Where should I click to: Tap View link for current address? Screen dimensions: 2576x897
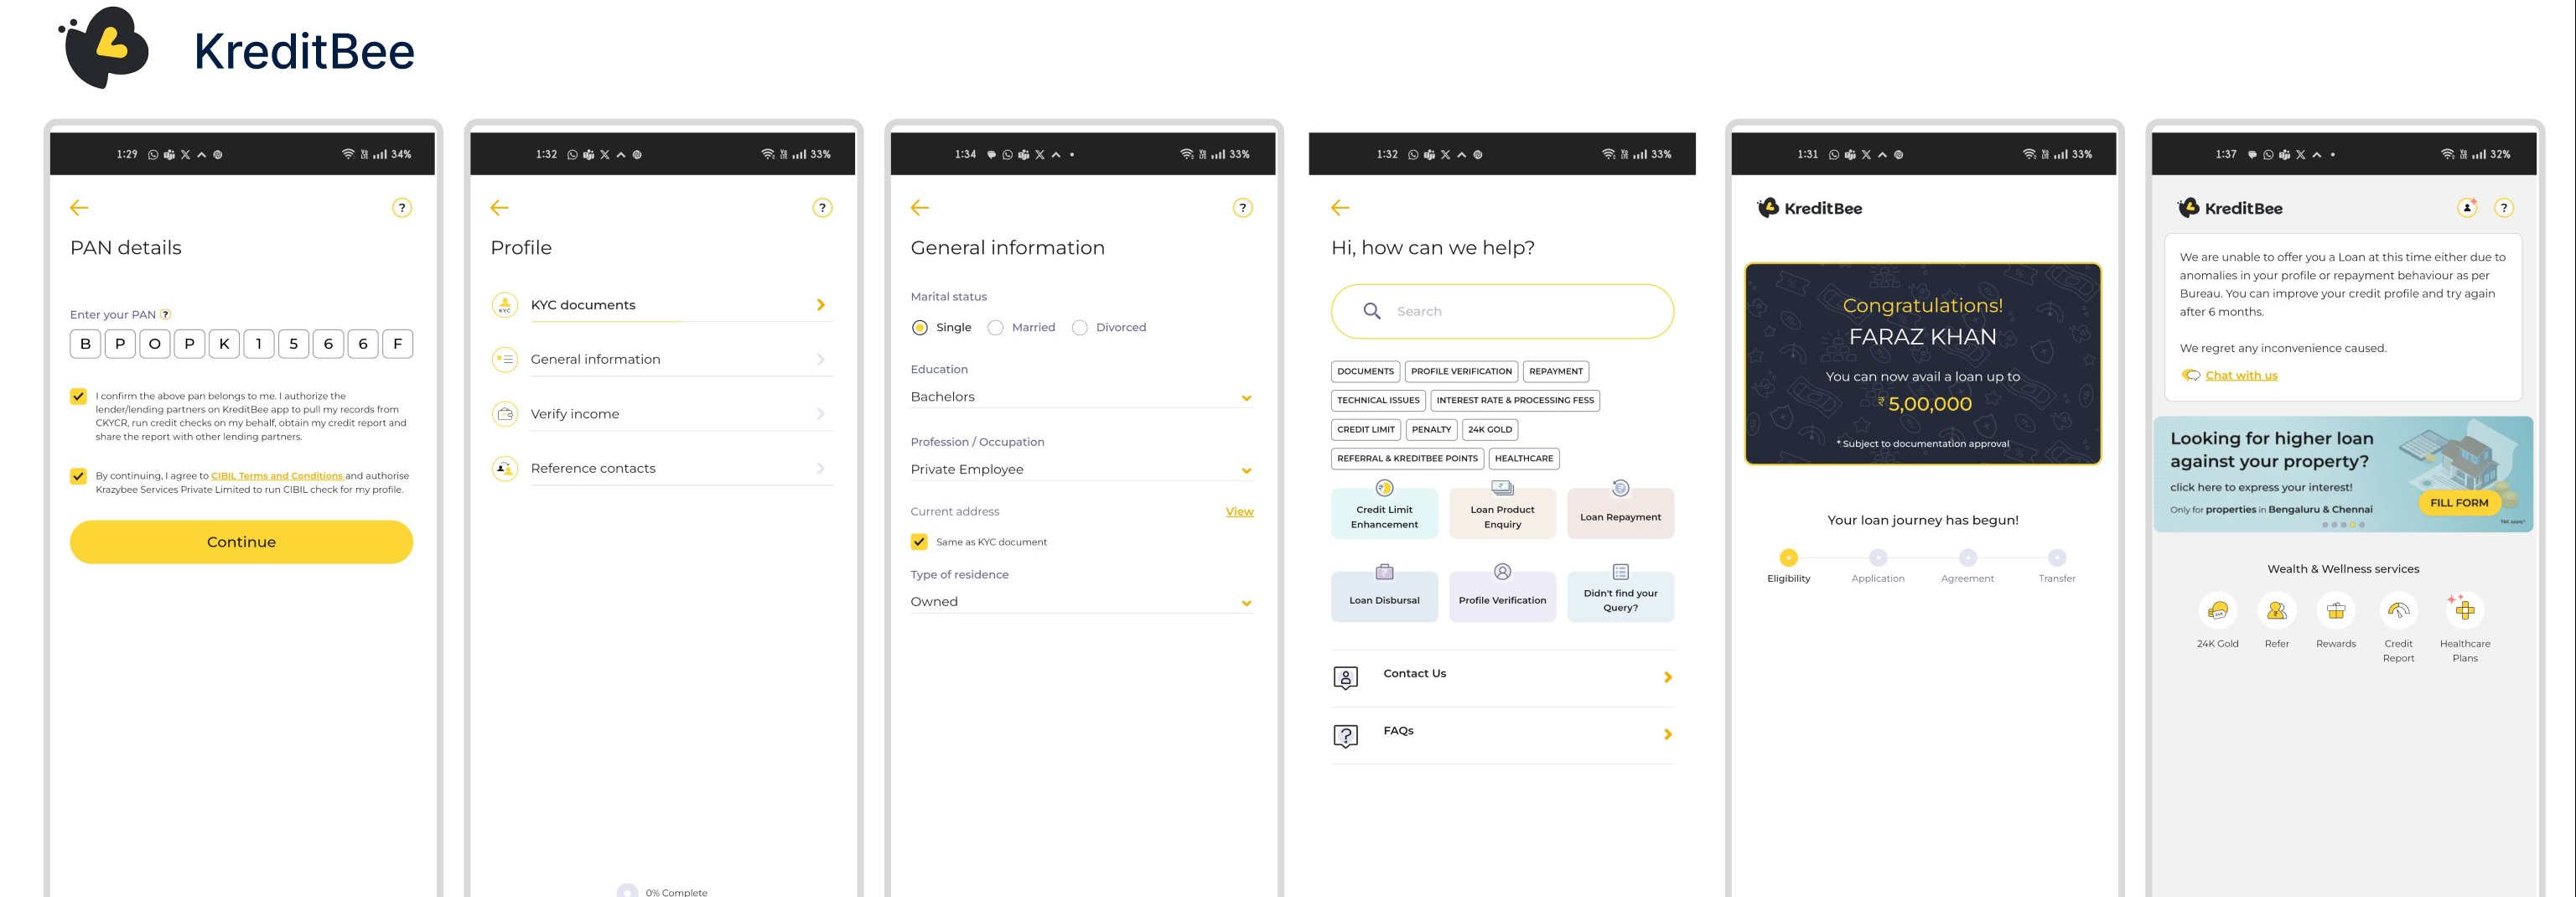(x=1239, y=512)
